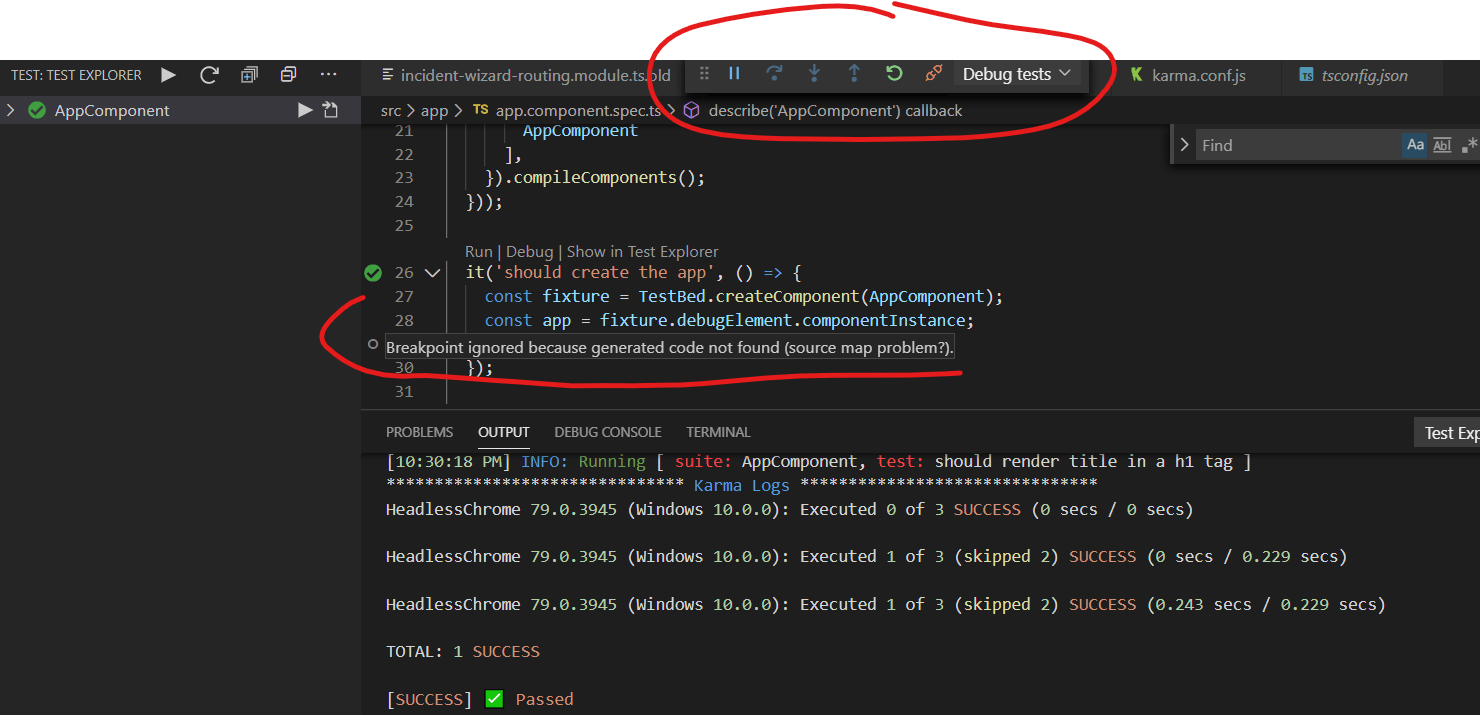
Task: Show source for AppComponent suite
Action: (x=330, y=110)
